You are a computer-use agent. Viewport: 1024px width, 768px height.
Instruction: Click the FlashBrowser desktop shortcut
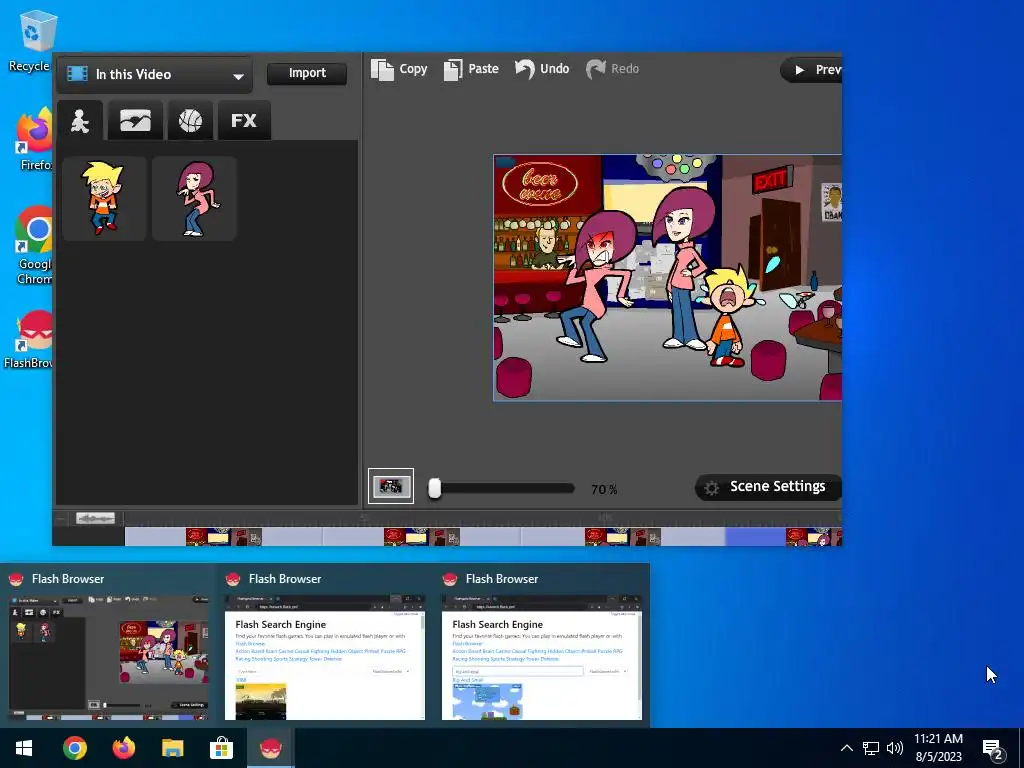(x=31, y=340)
